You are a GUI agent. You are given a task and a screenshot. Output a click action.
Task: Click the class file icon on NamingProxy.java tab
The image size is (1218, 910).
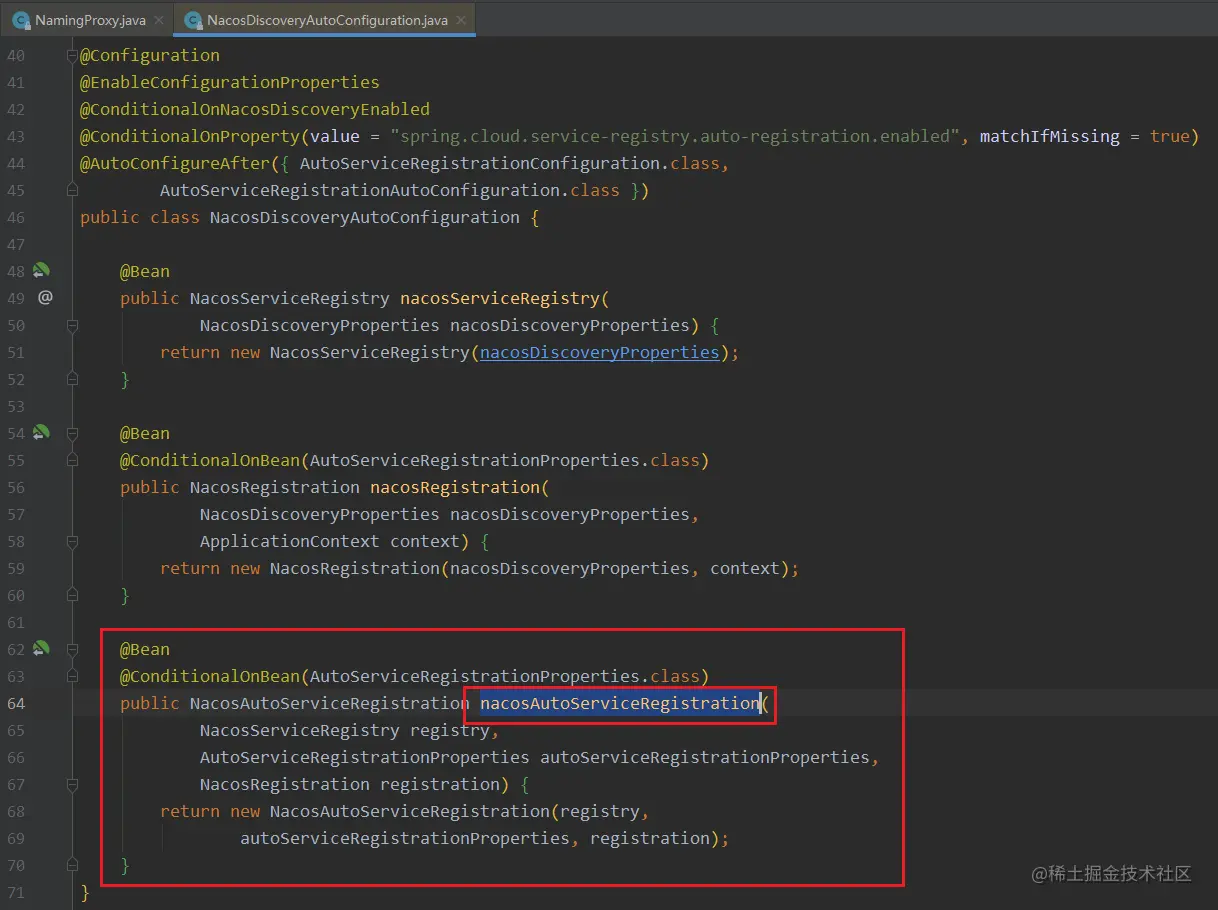[21, 20]
